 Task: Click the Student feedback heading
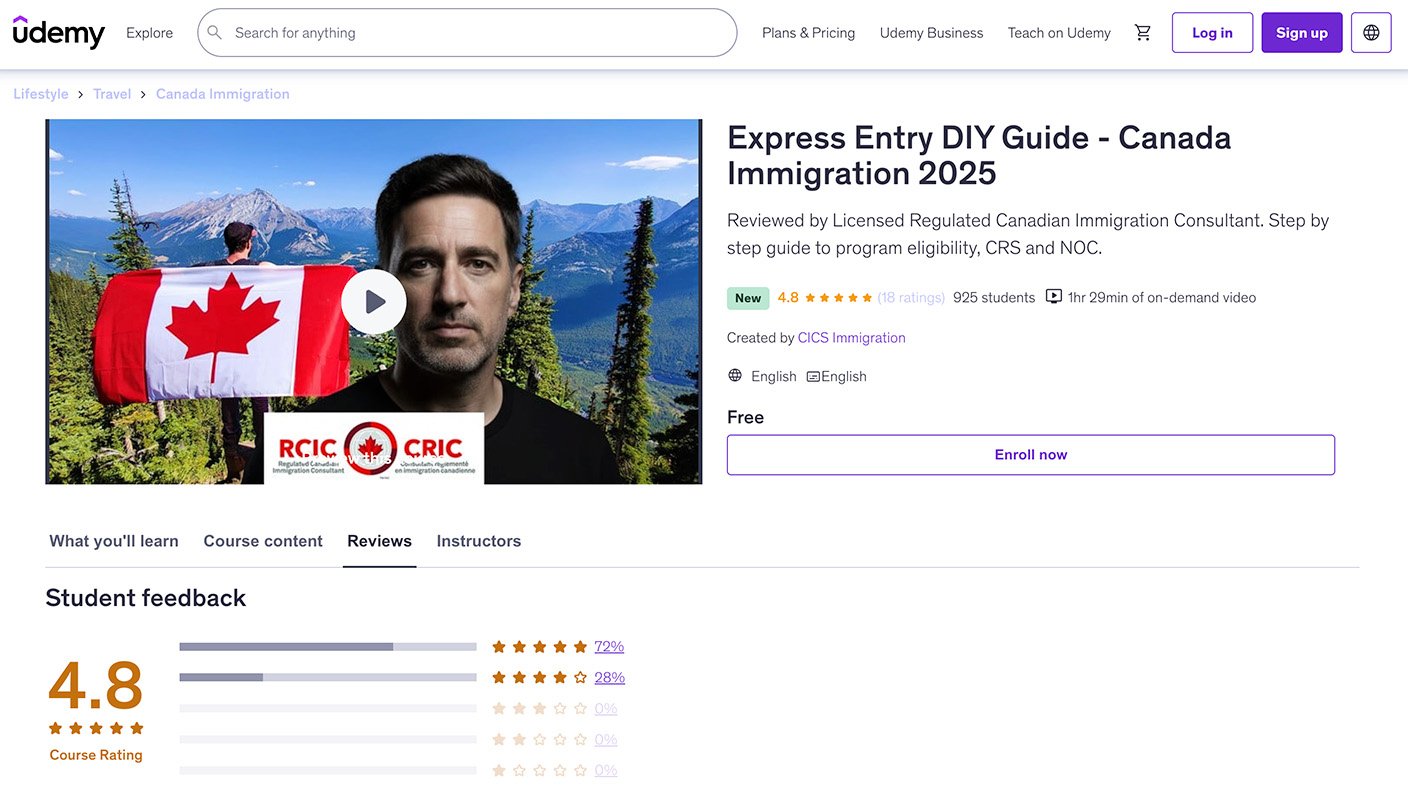click(146, 598)
